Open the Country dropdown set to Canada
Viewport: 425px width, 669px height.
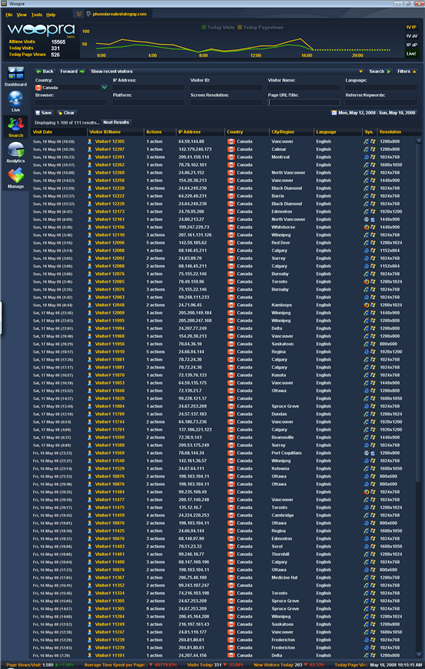click(x=104, y=87)
